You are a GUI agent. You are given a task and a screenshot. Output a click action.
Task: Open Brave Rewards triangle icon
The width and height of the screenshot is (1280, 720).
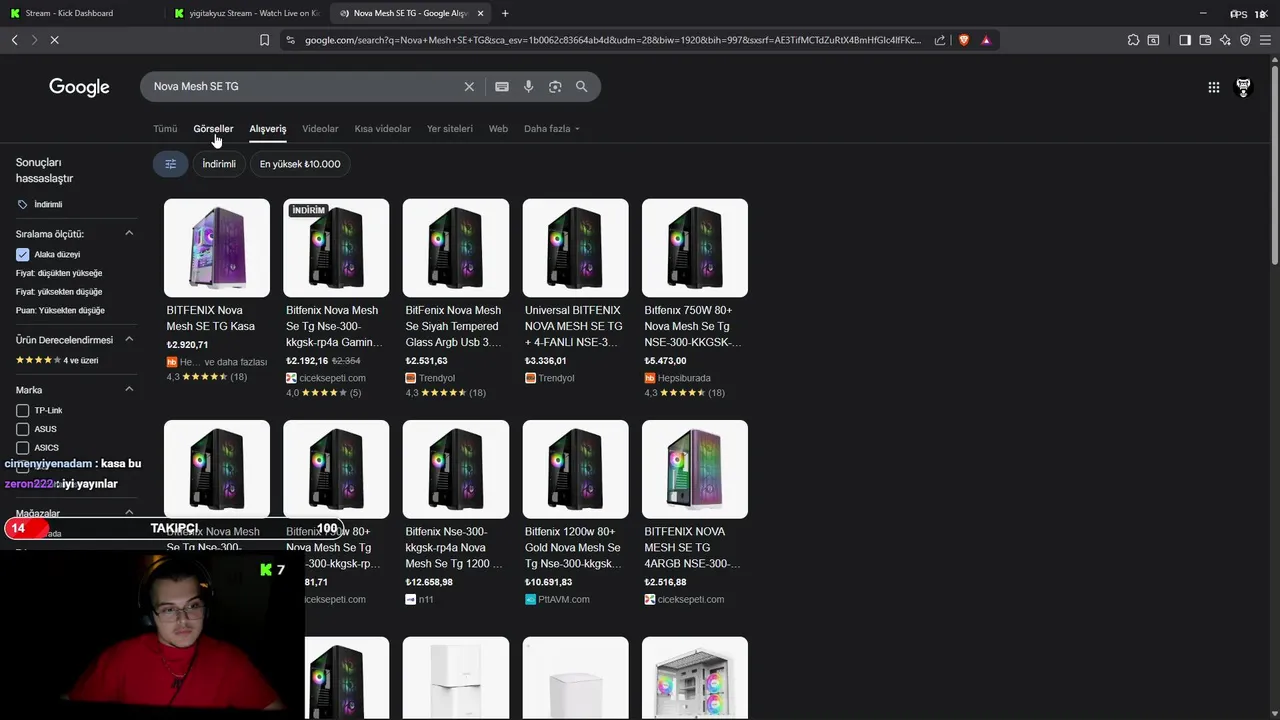click(986, 40)
